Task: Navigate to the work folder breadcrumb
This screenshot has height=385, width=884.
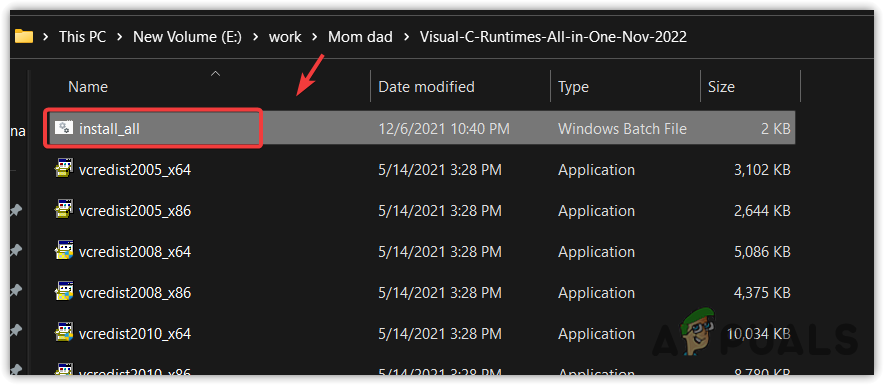Action: click(x=285, y=37)
